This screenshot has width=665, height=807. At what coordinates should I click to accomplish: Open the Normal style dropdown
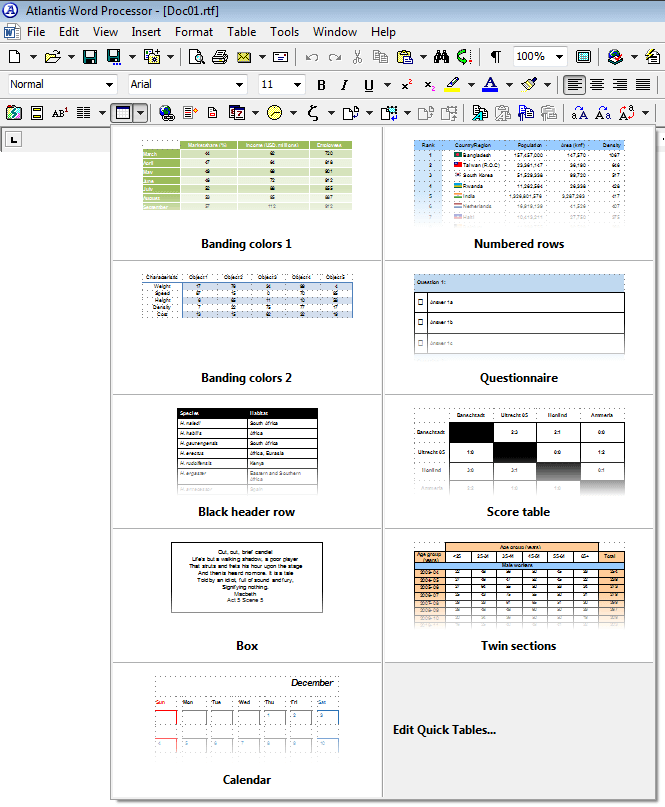tap(109, 85)
